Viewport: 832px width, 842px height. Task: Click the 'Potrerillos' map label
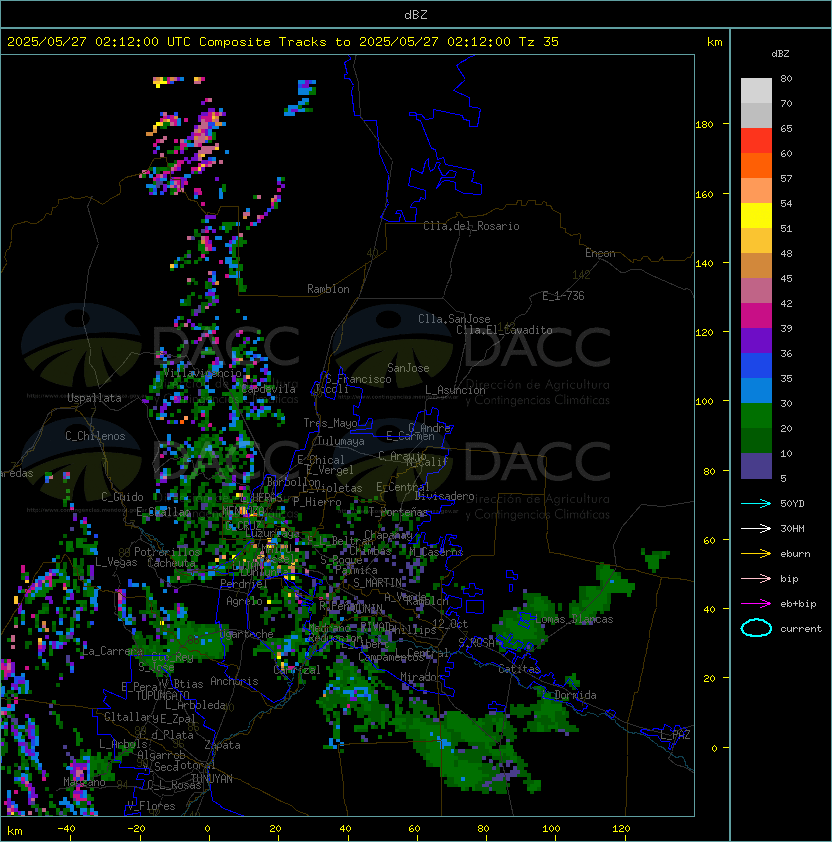167,552
